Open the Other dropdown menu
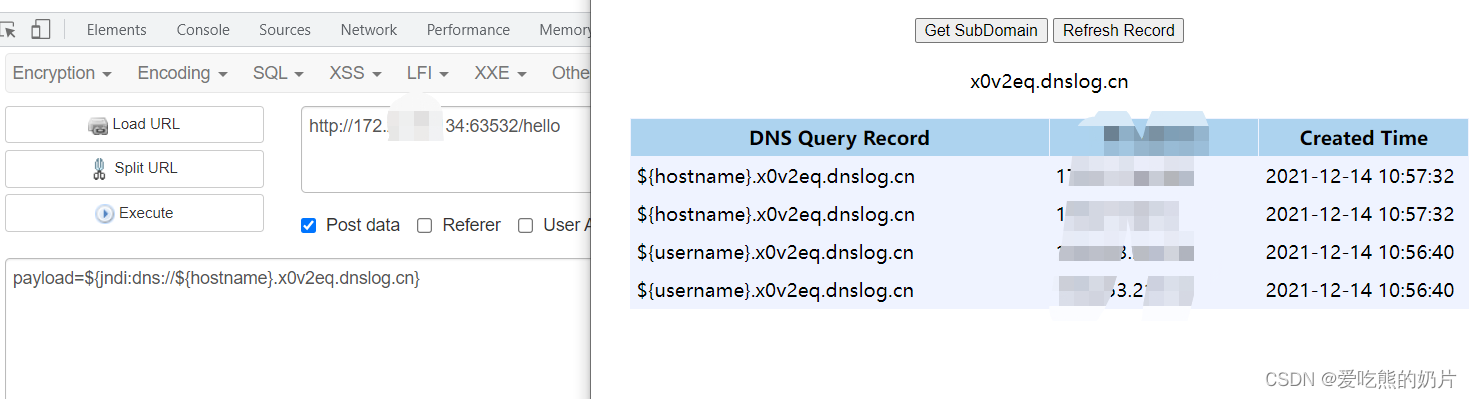Image resolution: width=1472 pixels, height=399 pixels. 571,73
